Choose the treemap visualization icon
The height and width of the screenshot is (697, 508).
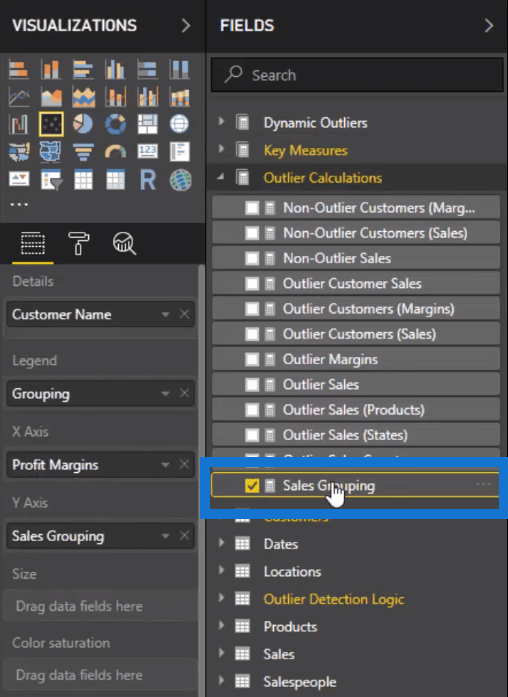[x=148, y=124]
